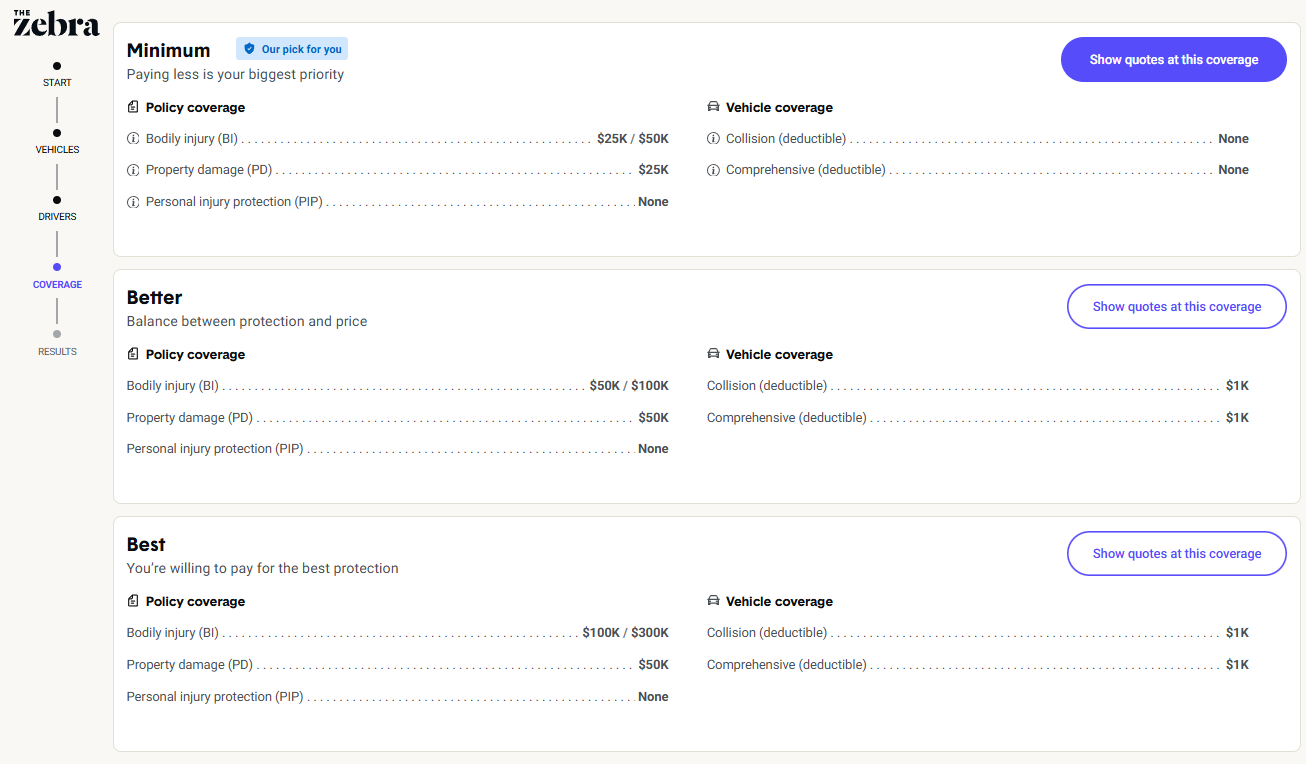Screen dimensions: 1306x764
Task: Show quotes at Minimum coverage
Action: [1173, 59]
